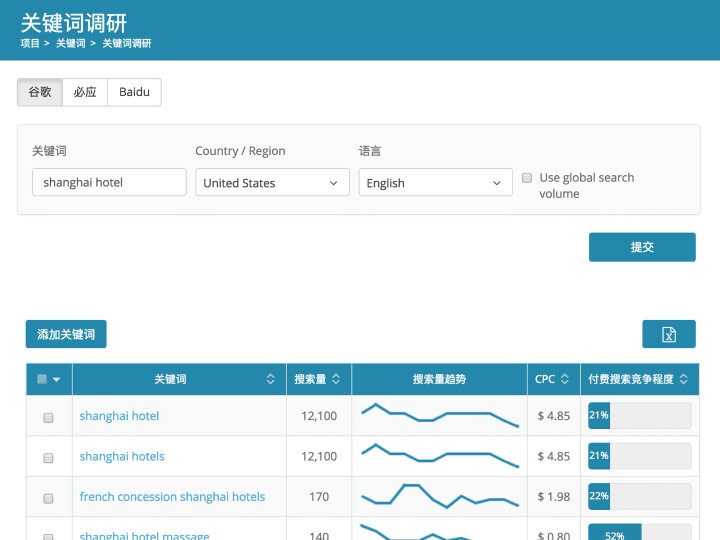Image resolution: width=720 pixels, height=540 pixels.
Task: Click search volume 170 cell
Action: [319, 497]
